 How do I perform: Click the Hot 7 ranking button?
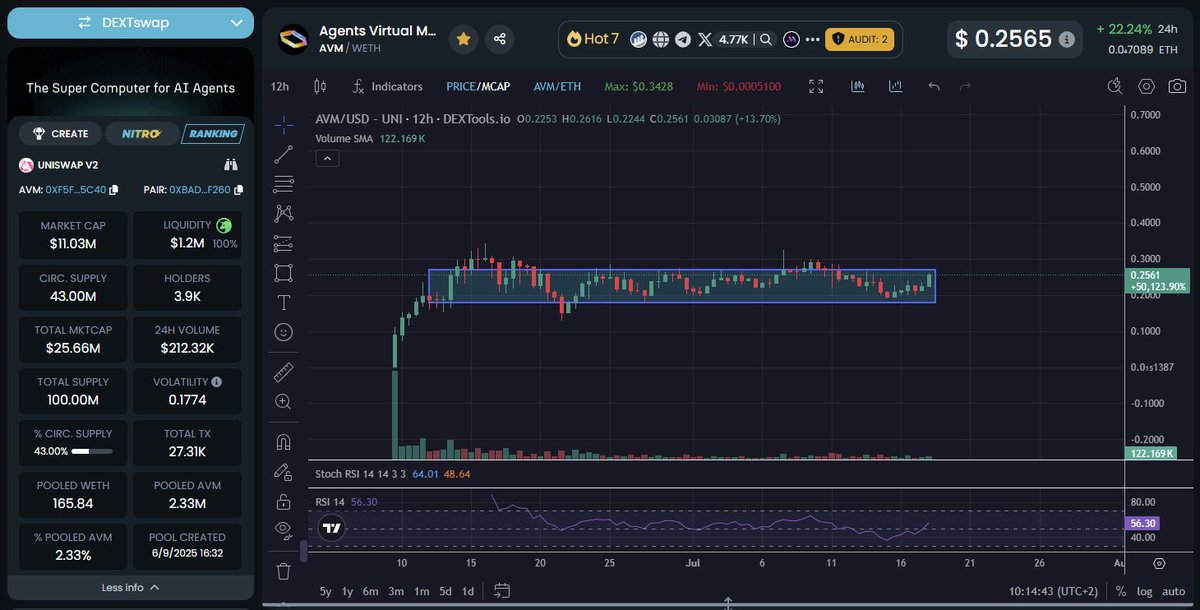593,40
